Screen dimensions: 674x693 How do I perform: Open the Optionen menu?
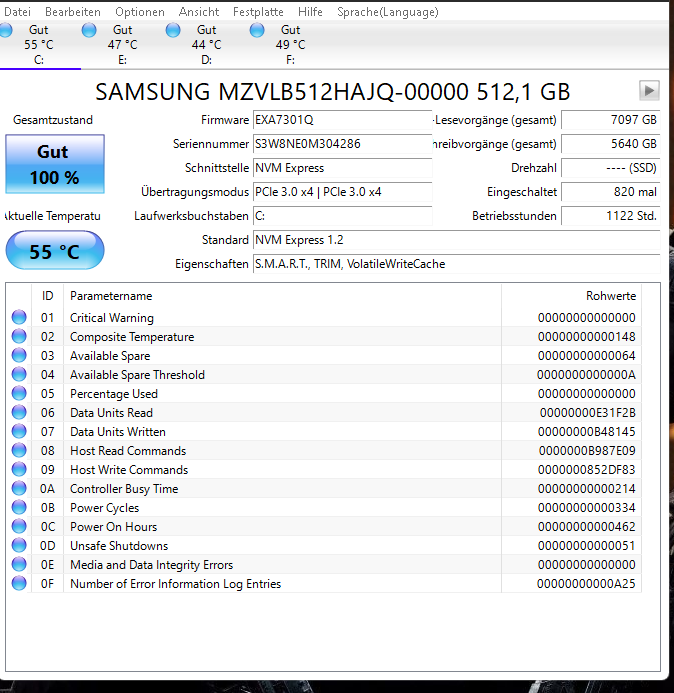(x=140, y=12)
